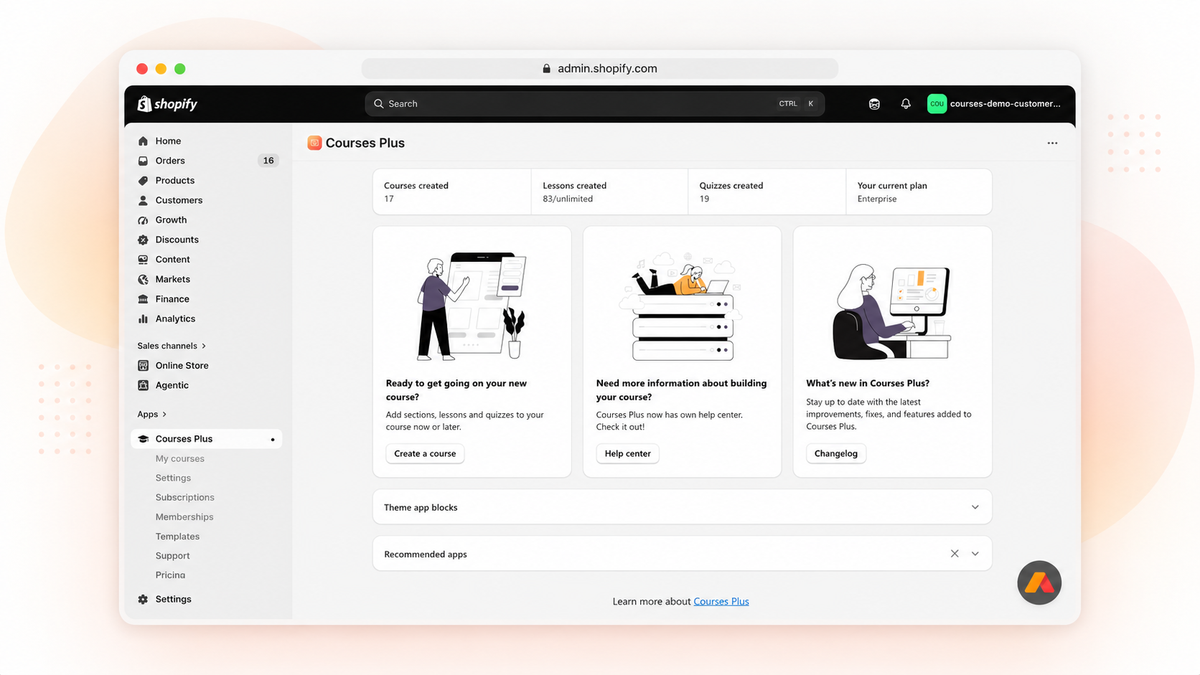Click the Products tag icon
Viewport: 1200px width, 675px height.
[143, 181]
